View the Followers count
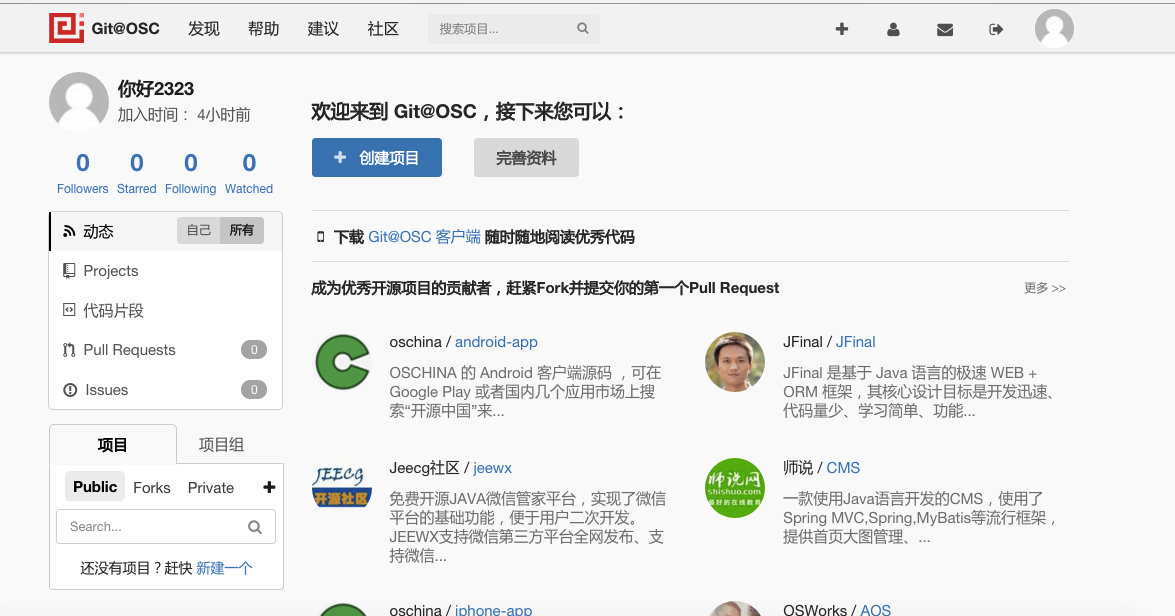This screenshot has height=616, width=1175. (x=82, y=173)
